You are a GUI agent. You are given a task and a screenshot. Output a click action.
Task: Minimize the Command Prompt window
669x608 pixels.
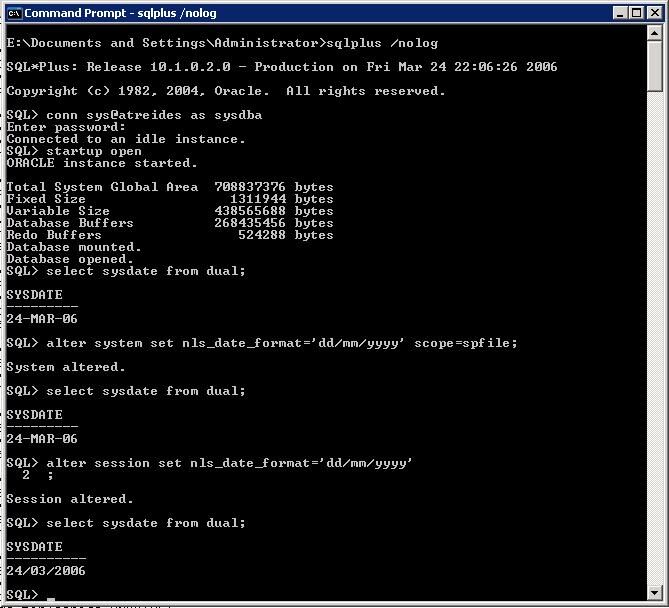click(x=620, y=13)
